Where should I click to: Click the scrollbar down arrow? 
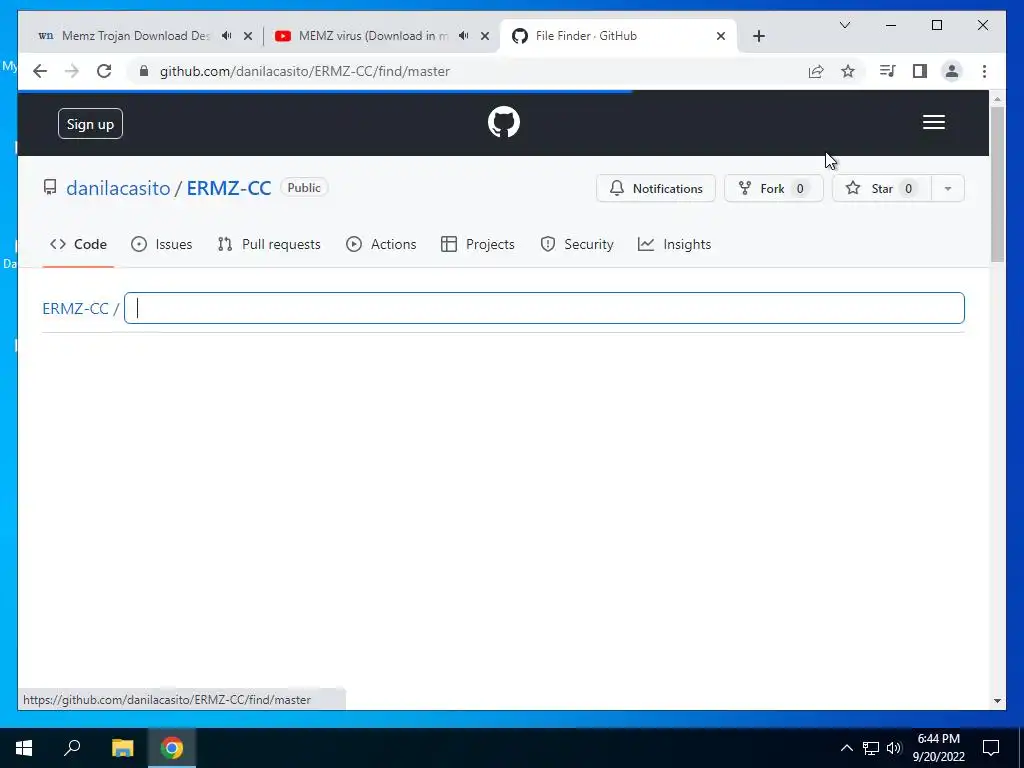point(997,701)
